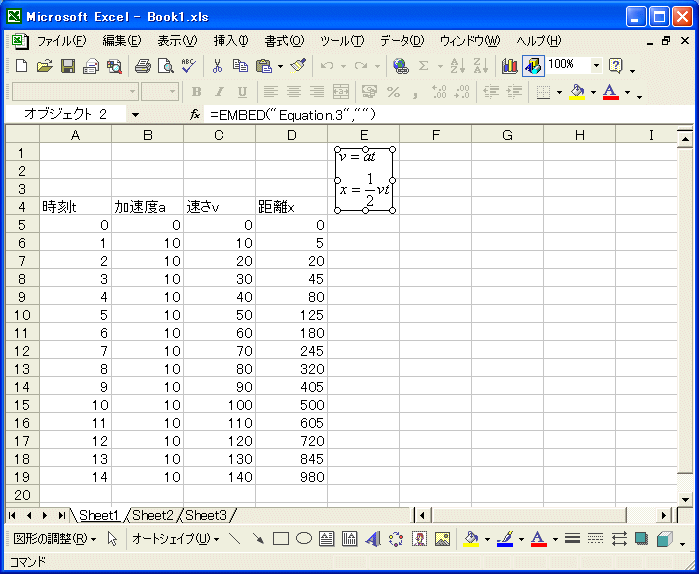Click the horizontal scrollbar right arrow
Viewport: 699px width, 574px height.
coord(664,516)
